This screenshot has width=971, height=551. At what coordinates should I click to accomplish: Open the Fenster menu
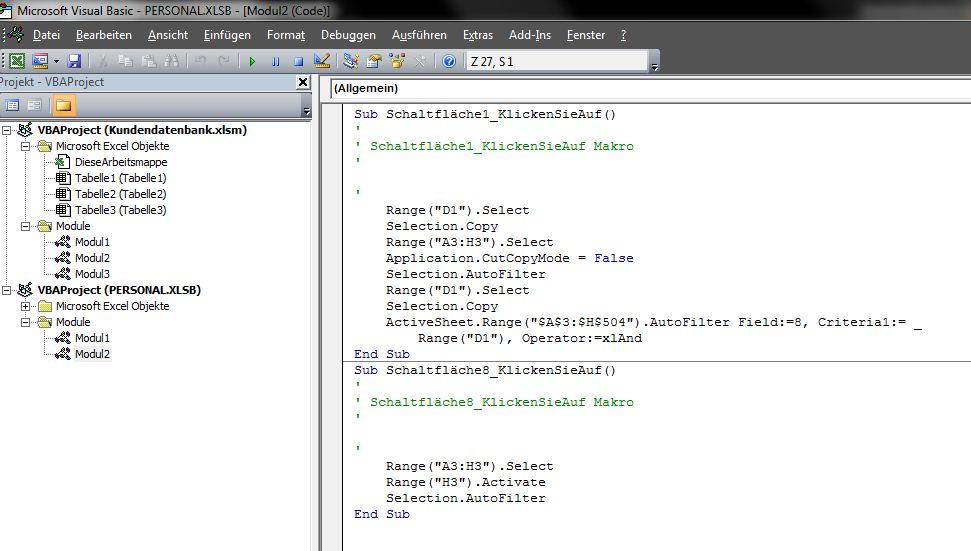click(x=586, y=35)
